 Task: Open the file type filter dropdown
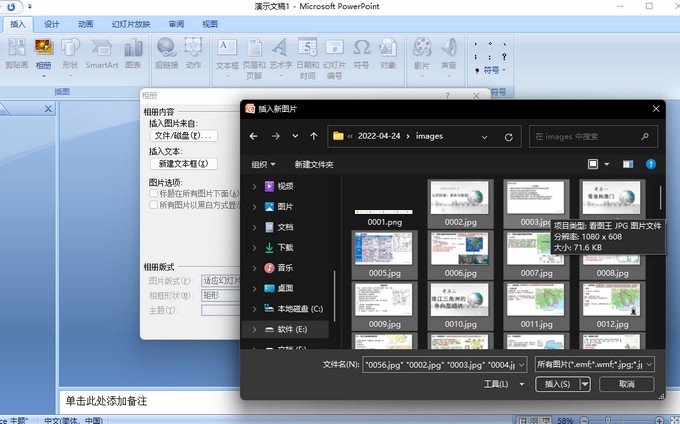pyautogui.click(x=595, y=364)
